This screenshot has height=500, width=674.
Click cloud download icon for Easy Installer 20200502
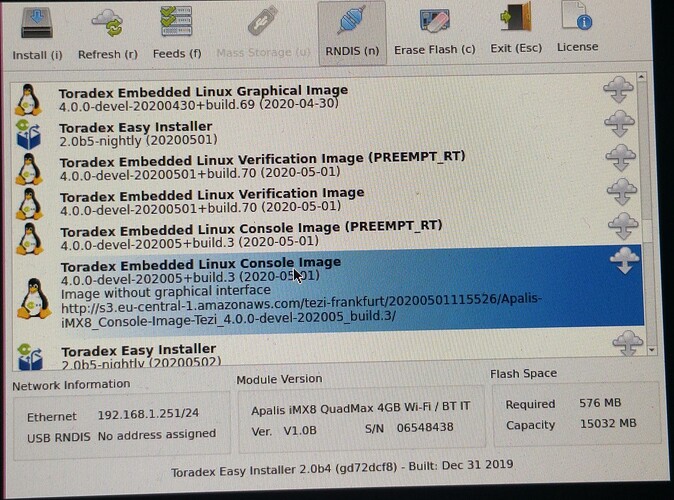point(628,343)
